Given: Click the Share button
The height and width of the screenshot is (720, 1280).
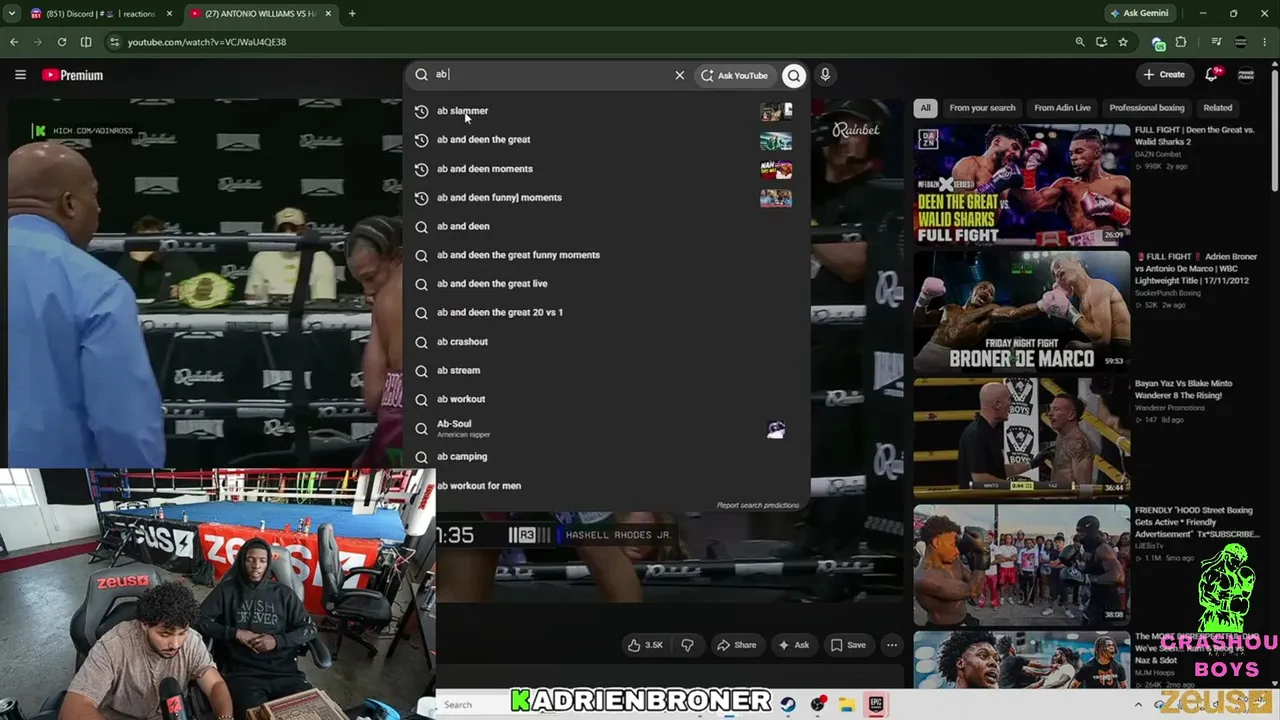Looking at the screenshot, I should [736, 645].
